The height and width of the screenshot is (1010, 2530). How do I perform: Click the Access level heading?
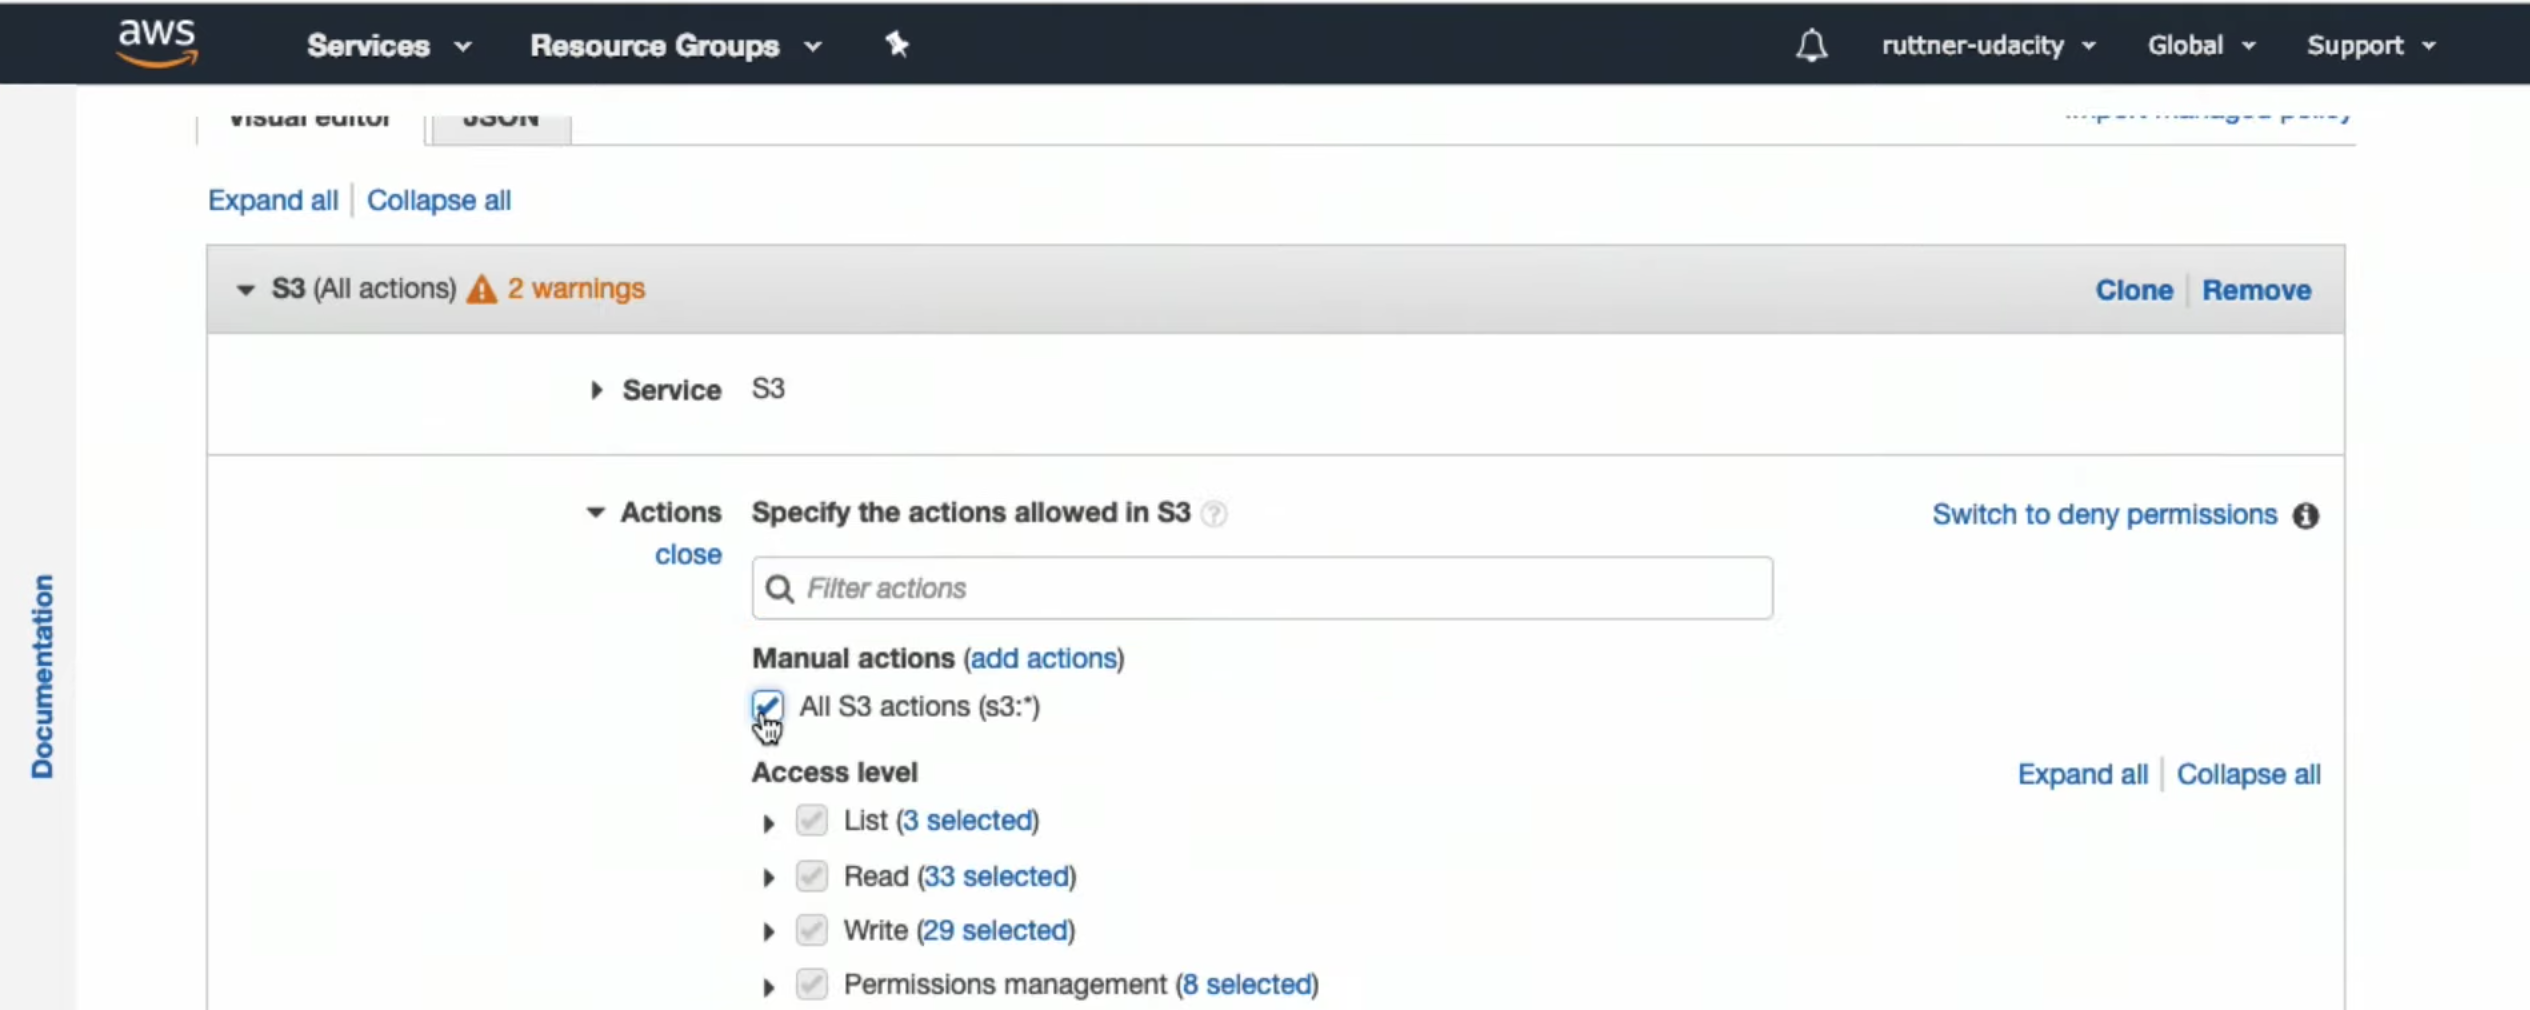(x=834, y=772)
